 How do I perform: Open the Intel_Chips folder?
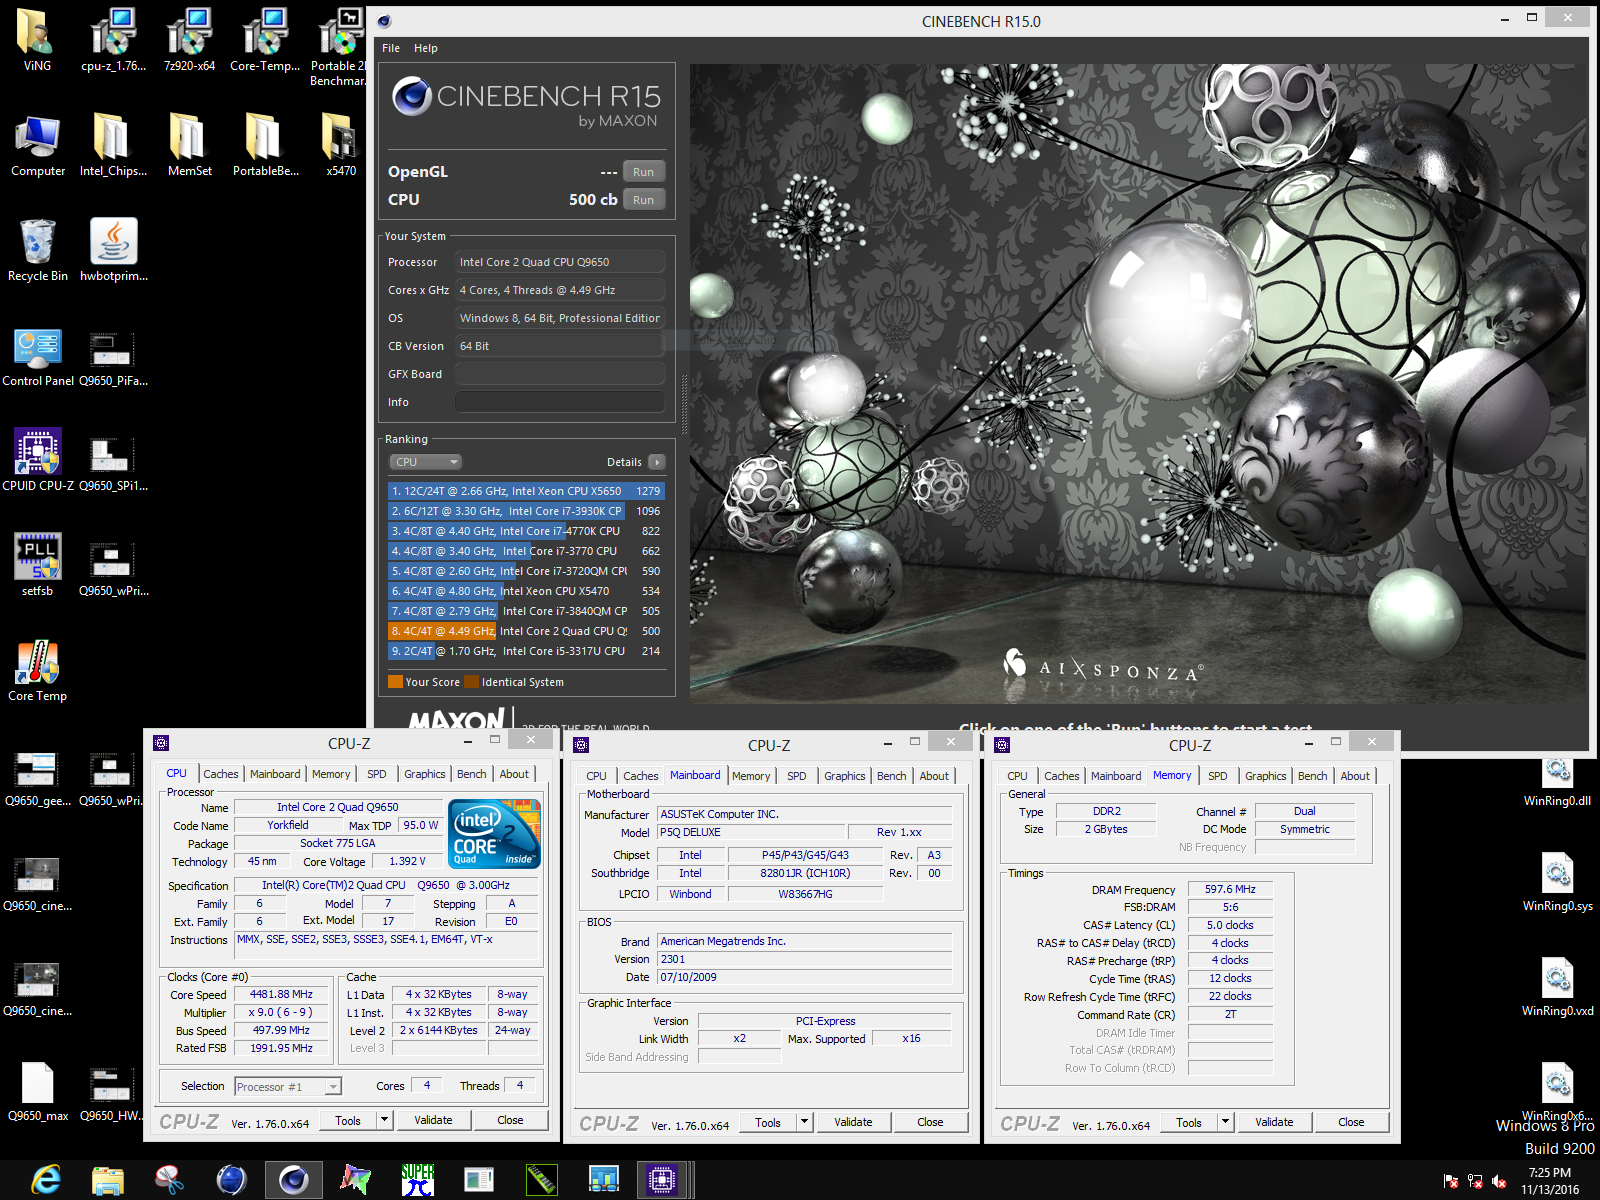tap(113, 145)
